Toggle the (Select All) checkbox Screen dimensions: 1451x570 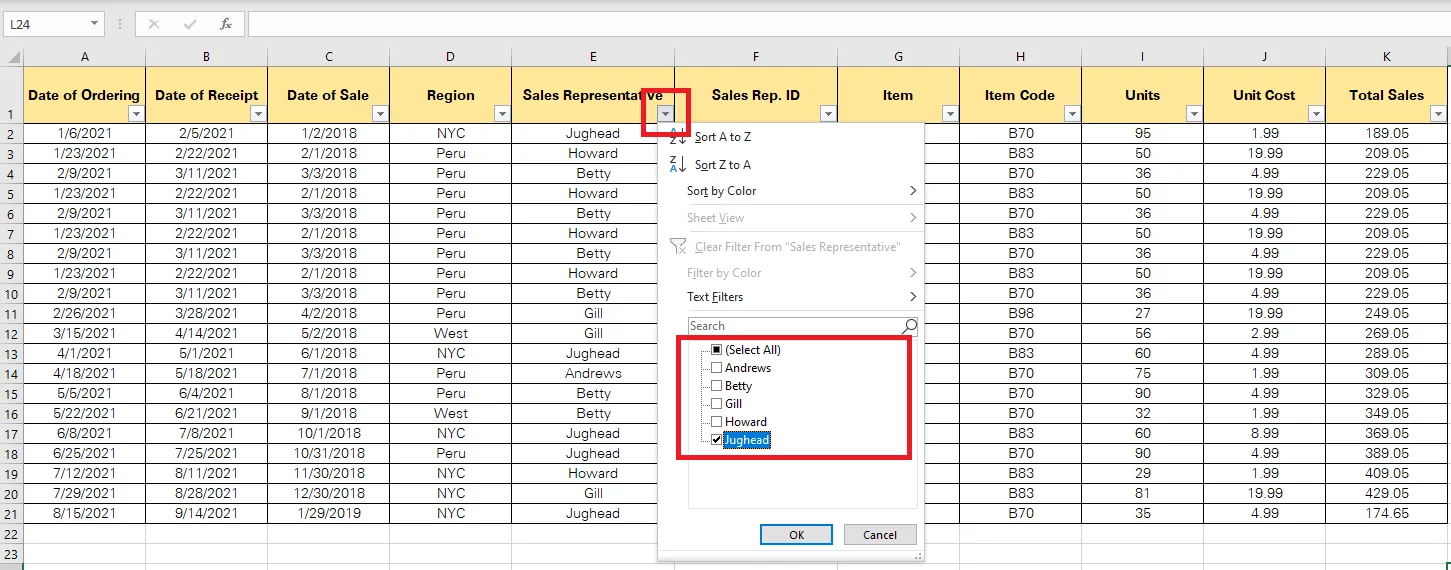click(x=716, y=350)
